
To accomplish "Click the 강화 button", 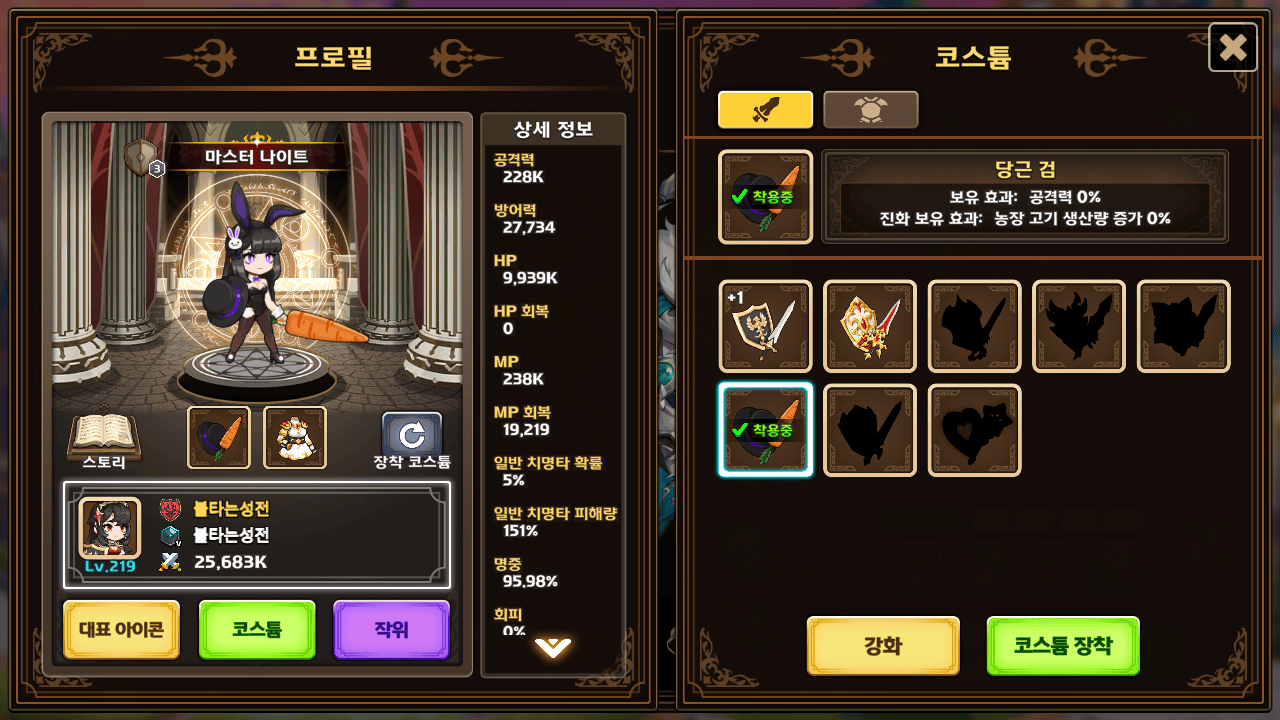I will [883, 646].
